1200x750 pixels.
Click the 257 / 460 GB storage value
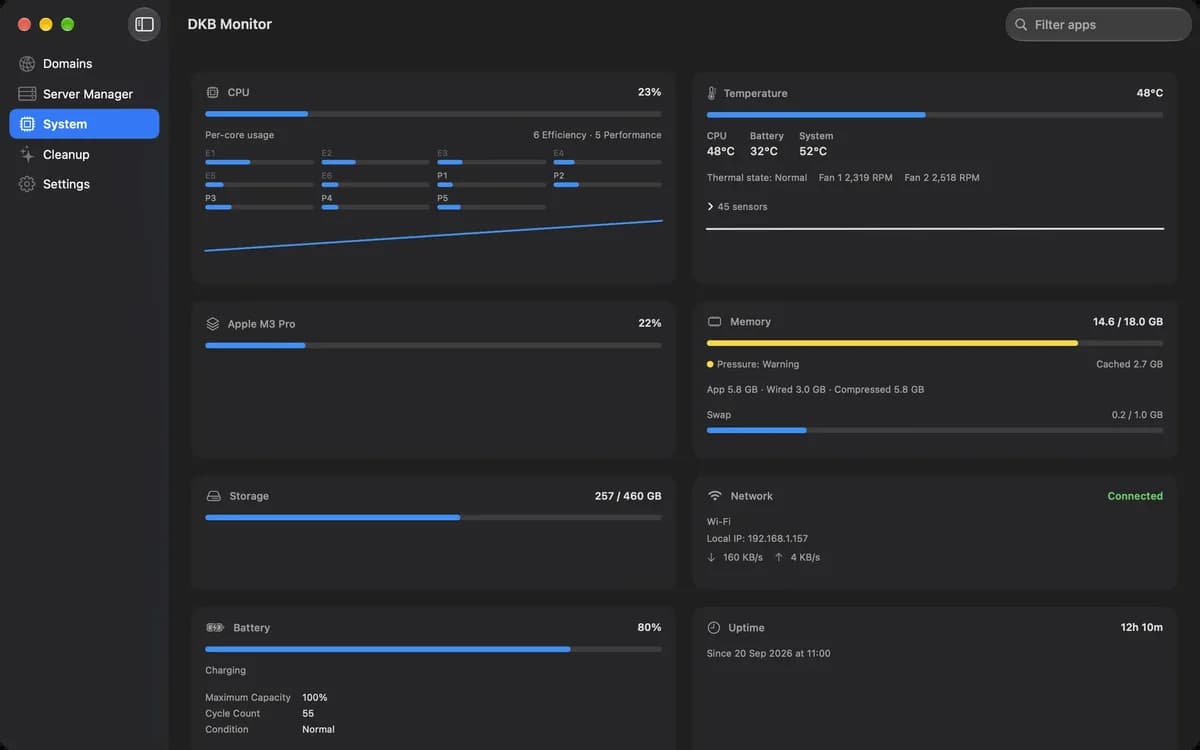point(628,496)
